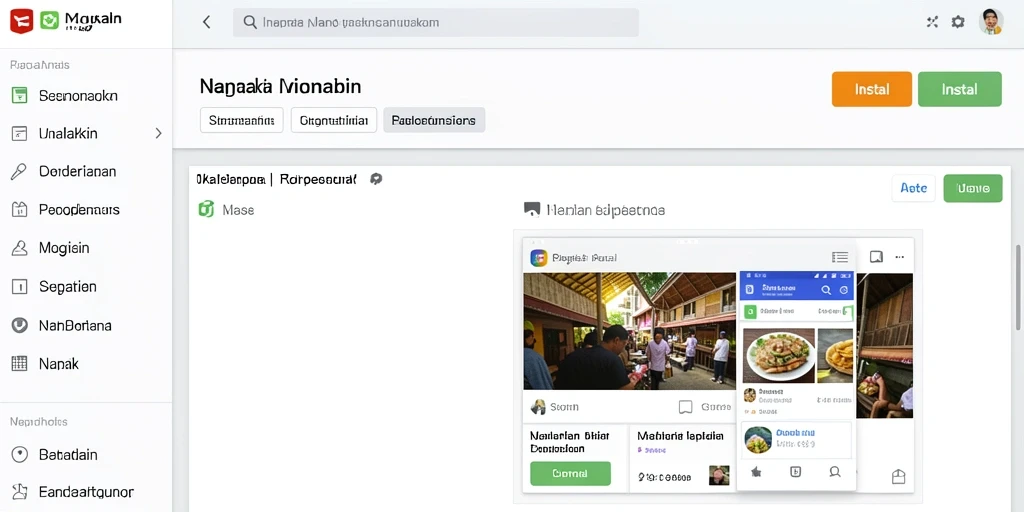This screenshot has width=1024, height=512.
Task: Click the middle icon in phone nav
Action: (x=795, y=472)
